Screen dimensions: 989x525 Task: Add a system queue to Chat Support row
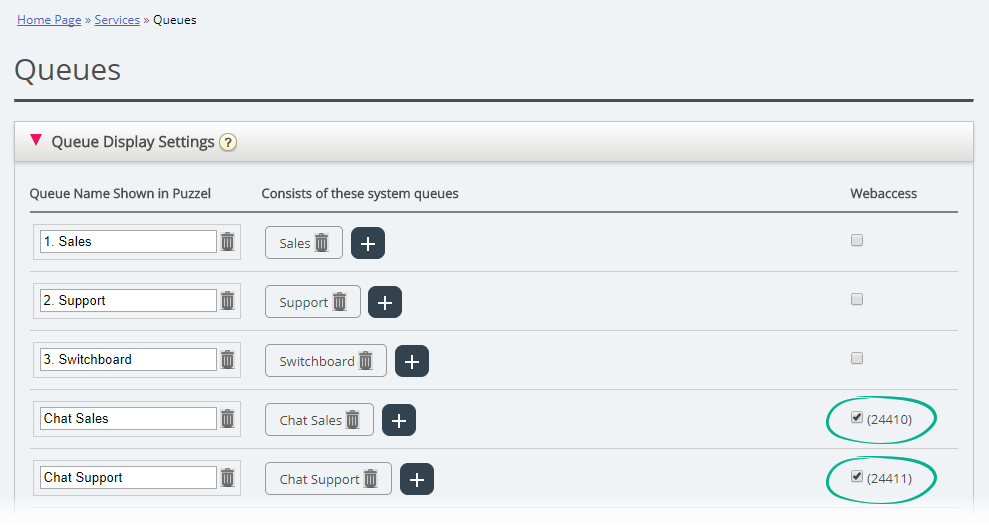(x=417, y=479)
